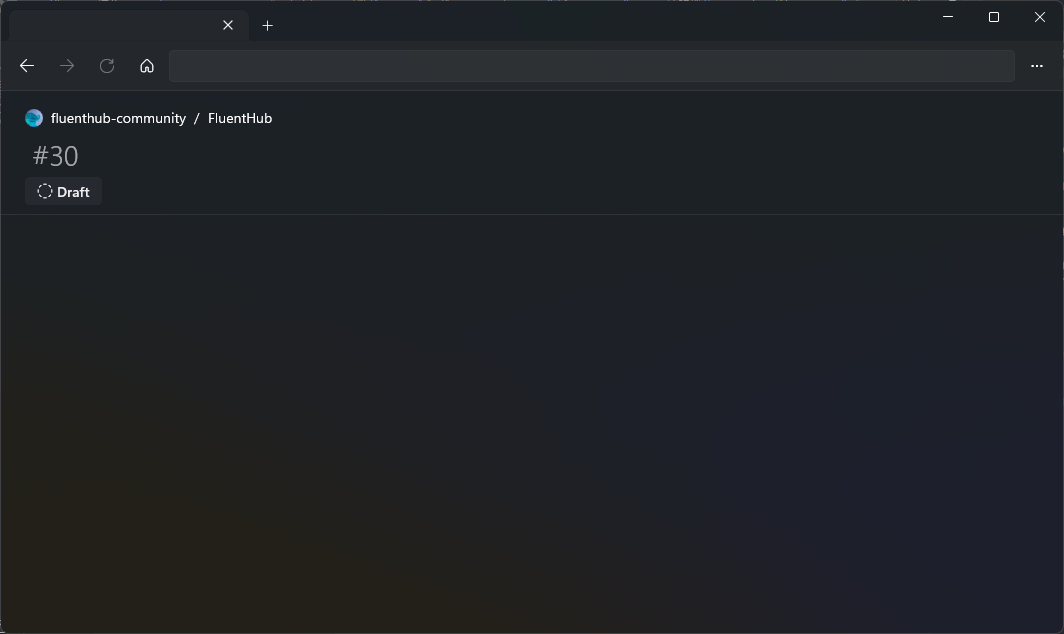Open the FluentHub repository link

pos(239,118)
